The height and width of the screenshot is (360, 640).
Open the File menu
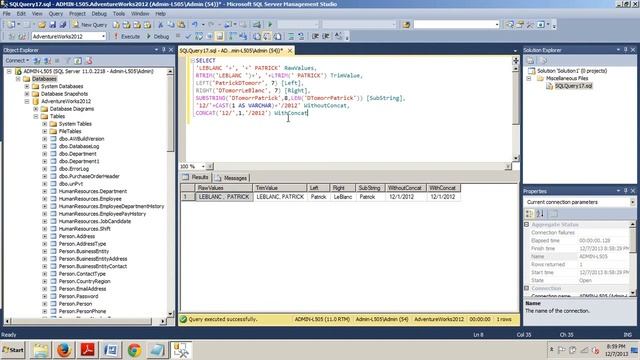click(7, 13)
